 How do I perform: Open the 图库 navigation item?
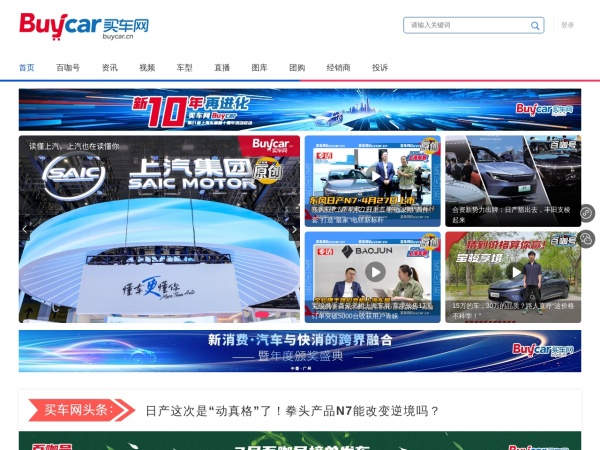point(259,68)
